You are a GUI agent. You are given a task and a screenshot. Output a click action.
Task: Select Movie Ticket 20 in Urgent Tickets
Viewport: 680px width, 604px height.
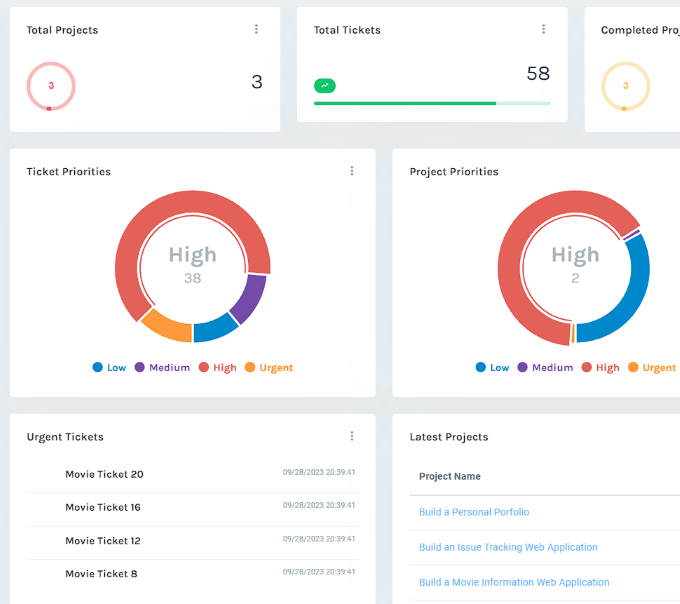[x=104, y=474]
